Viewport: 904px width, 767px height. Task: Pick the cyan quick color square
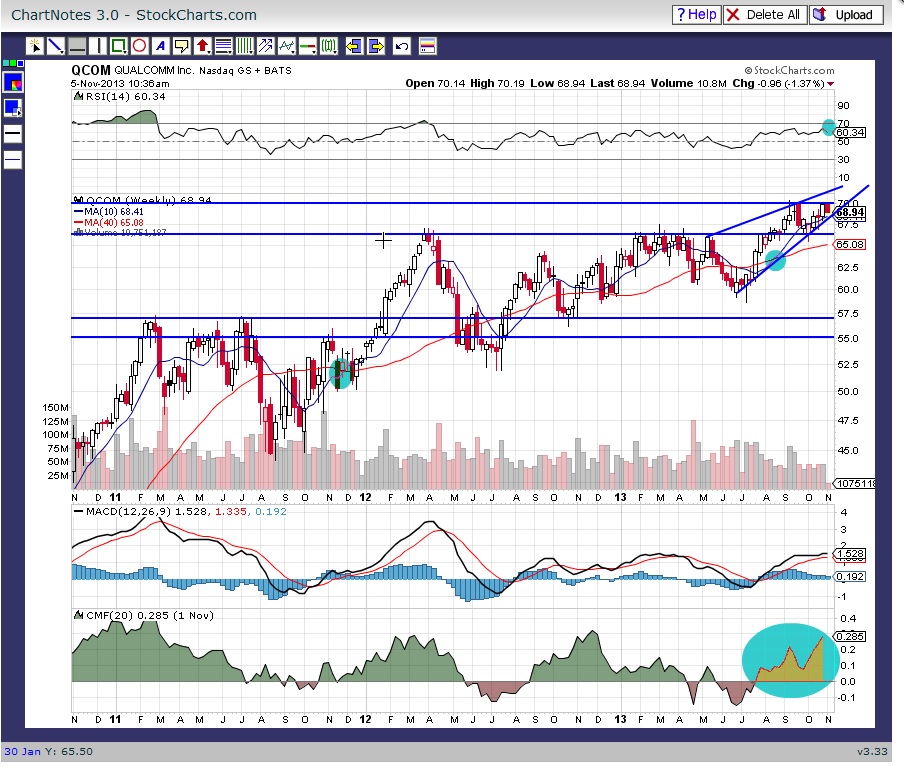click(x=6, y=63)
